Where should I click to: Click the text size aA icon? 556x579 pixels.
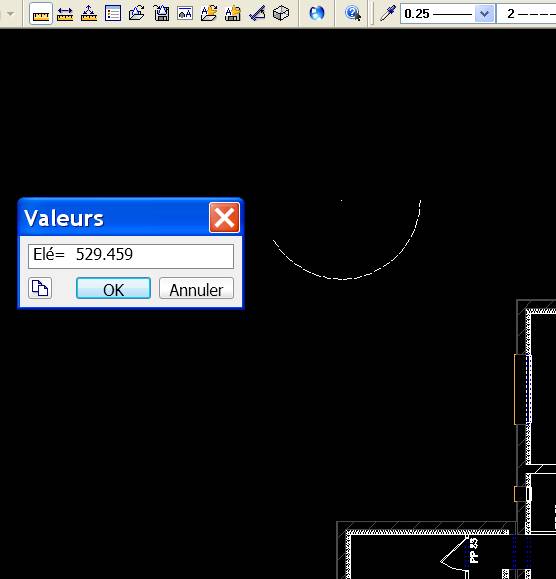coord(185,14)
